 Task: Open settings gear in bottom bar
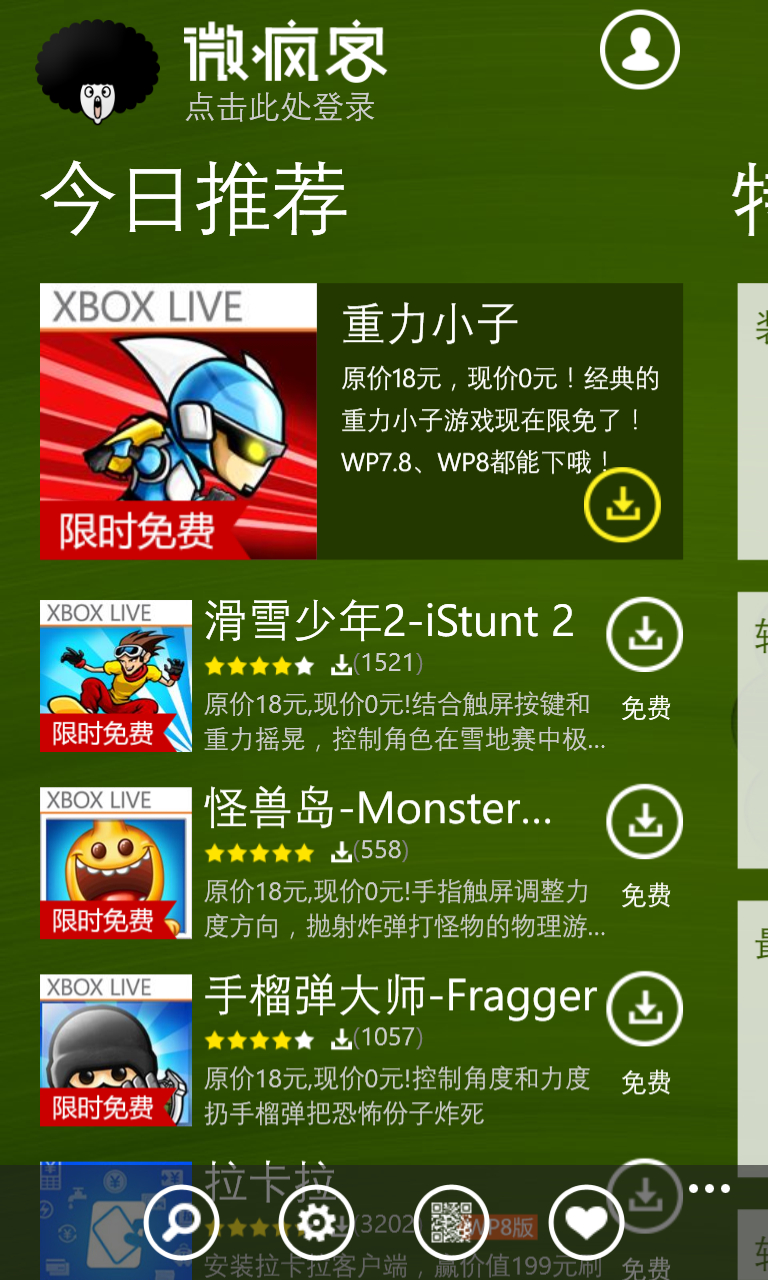(x=317, y=1222)
